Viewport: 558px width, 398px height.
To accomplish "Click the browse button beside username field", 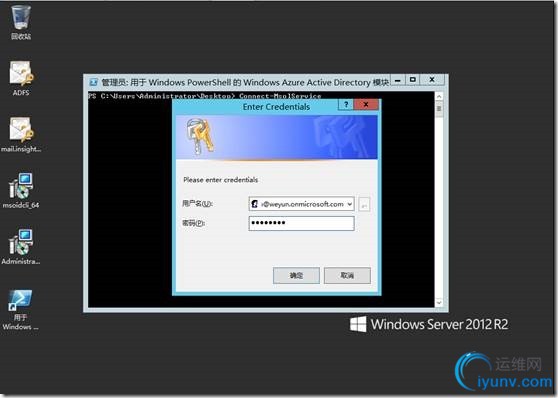I will coord(364,204).
